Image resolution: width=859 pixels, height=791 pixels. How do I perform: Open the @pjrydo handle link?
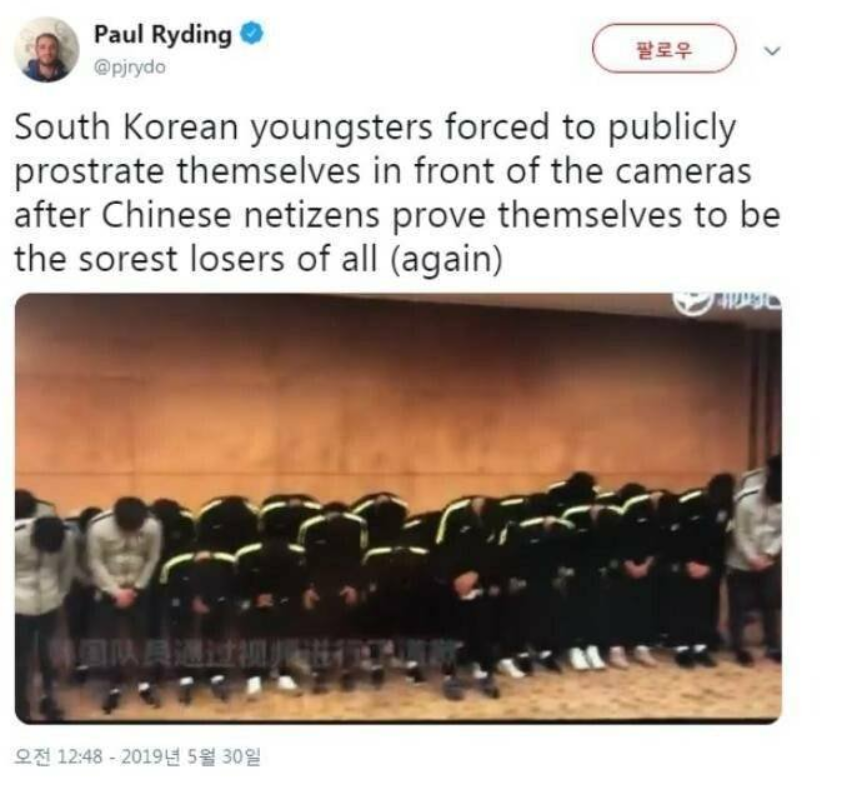coord(130,67)
